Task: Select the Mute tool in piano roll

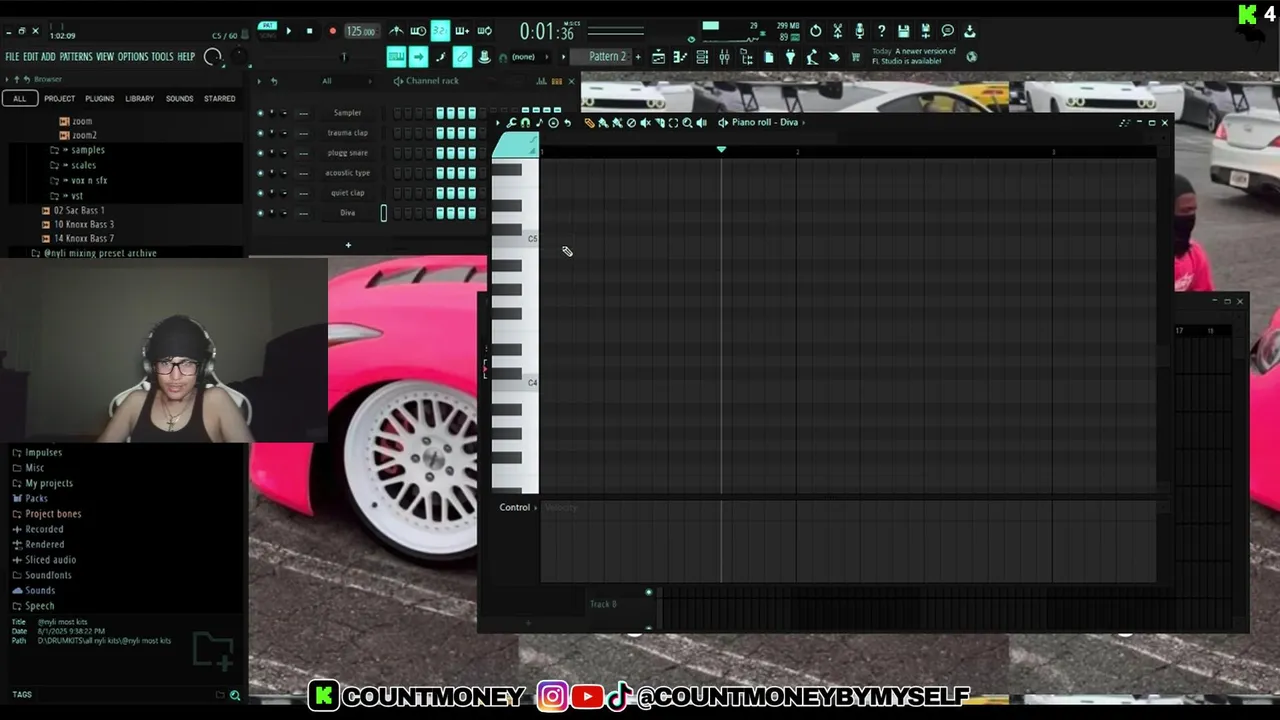Action: [645, 122]
